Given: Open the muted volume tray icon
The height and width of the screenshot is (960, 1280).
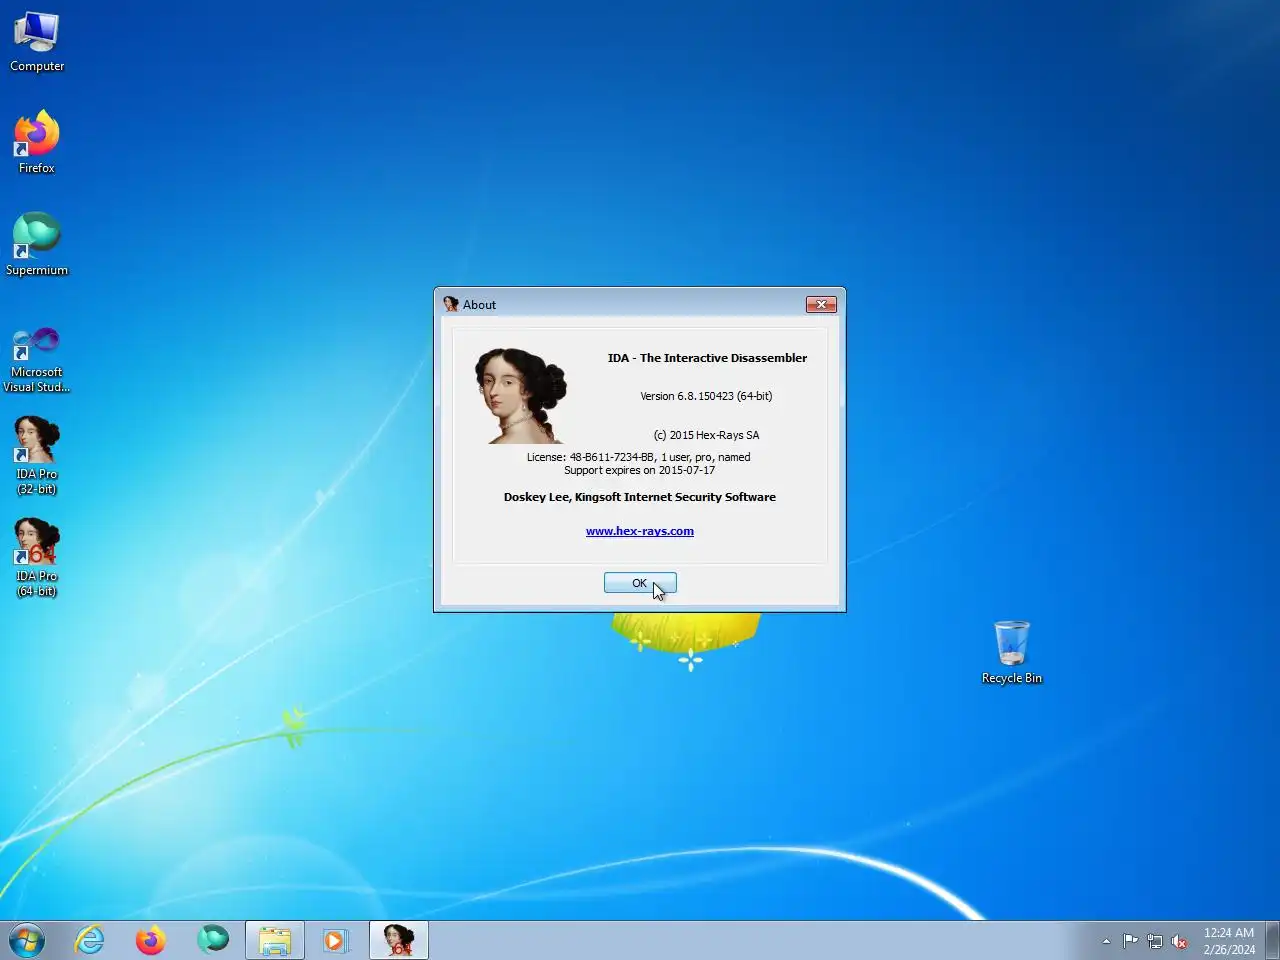Looking at the screenshot, I should (1180, 941).
